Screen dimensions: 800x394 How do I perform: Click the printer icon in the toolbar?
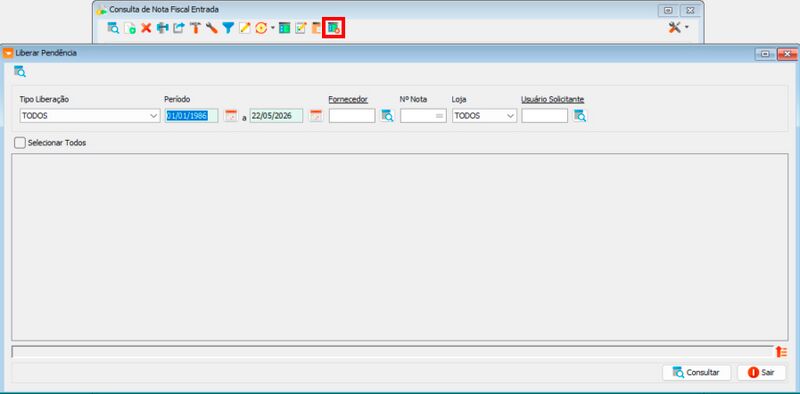coord(163,28)
